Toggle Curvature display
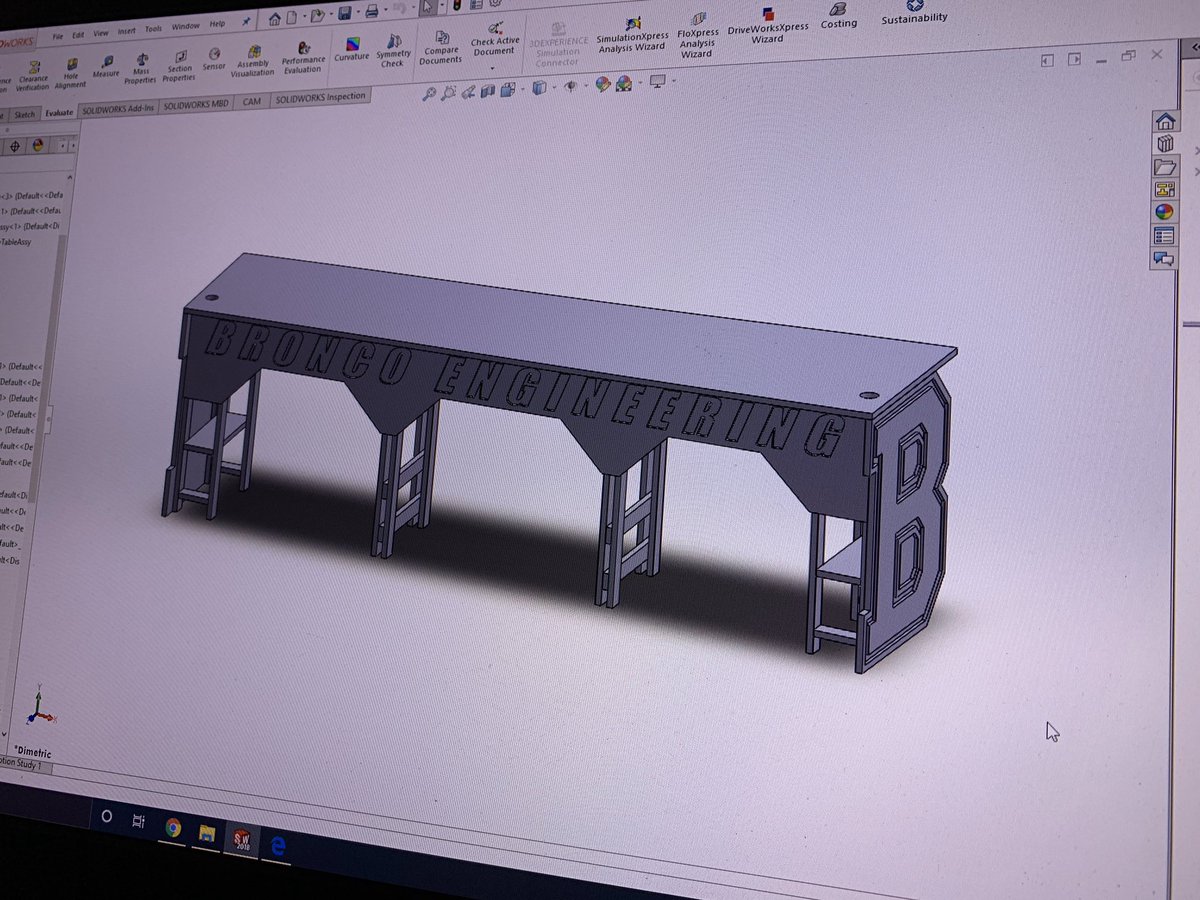 352,49
